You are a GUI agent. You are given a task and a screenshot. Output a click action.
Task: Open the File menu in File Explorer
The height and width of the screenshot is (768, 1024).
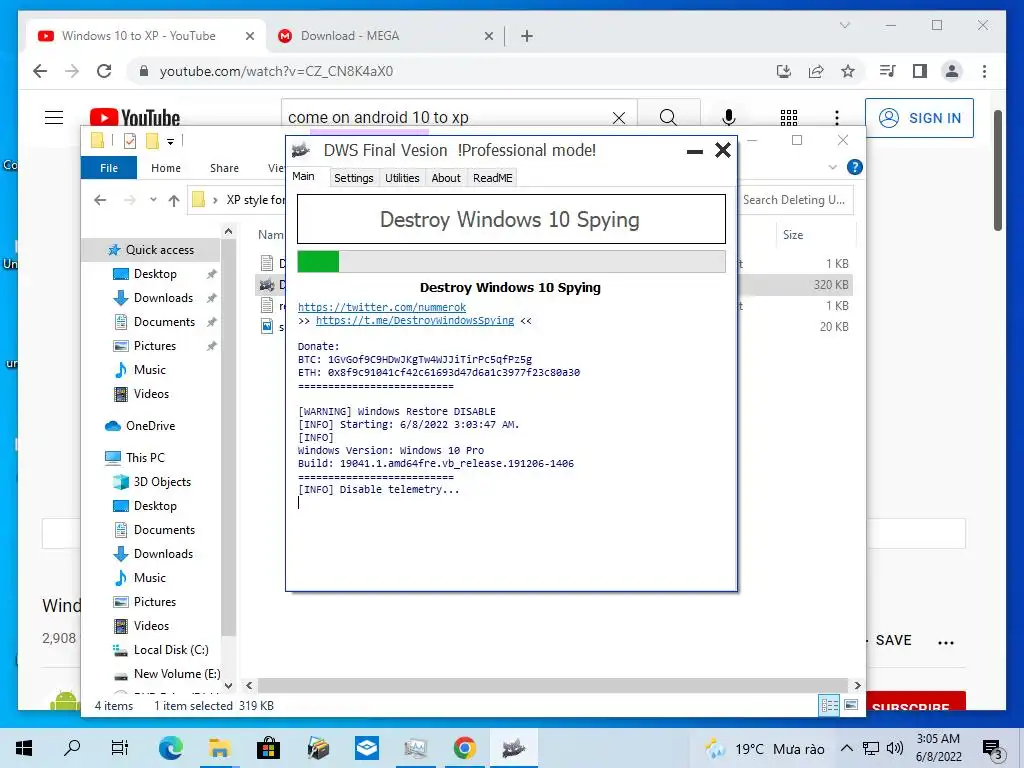pos(109,168)
